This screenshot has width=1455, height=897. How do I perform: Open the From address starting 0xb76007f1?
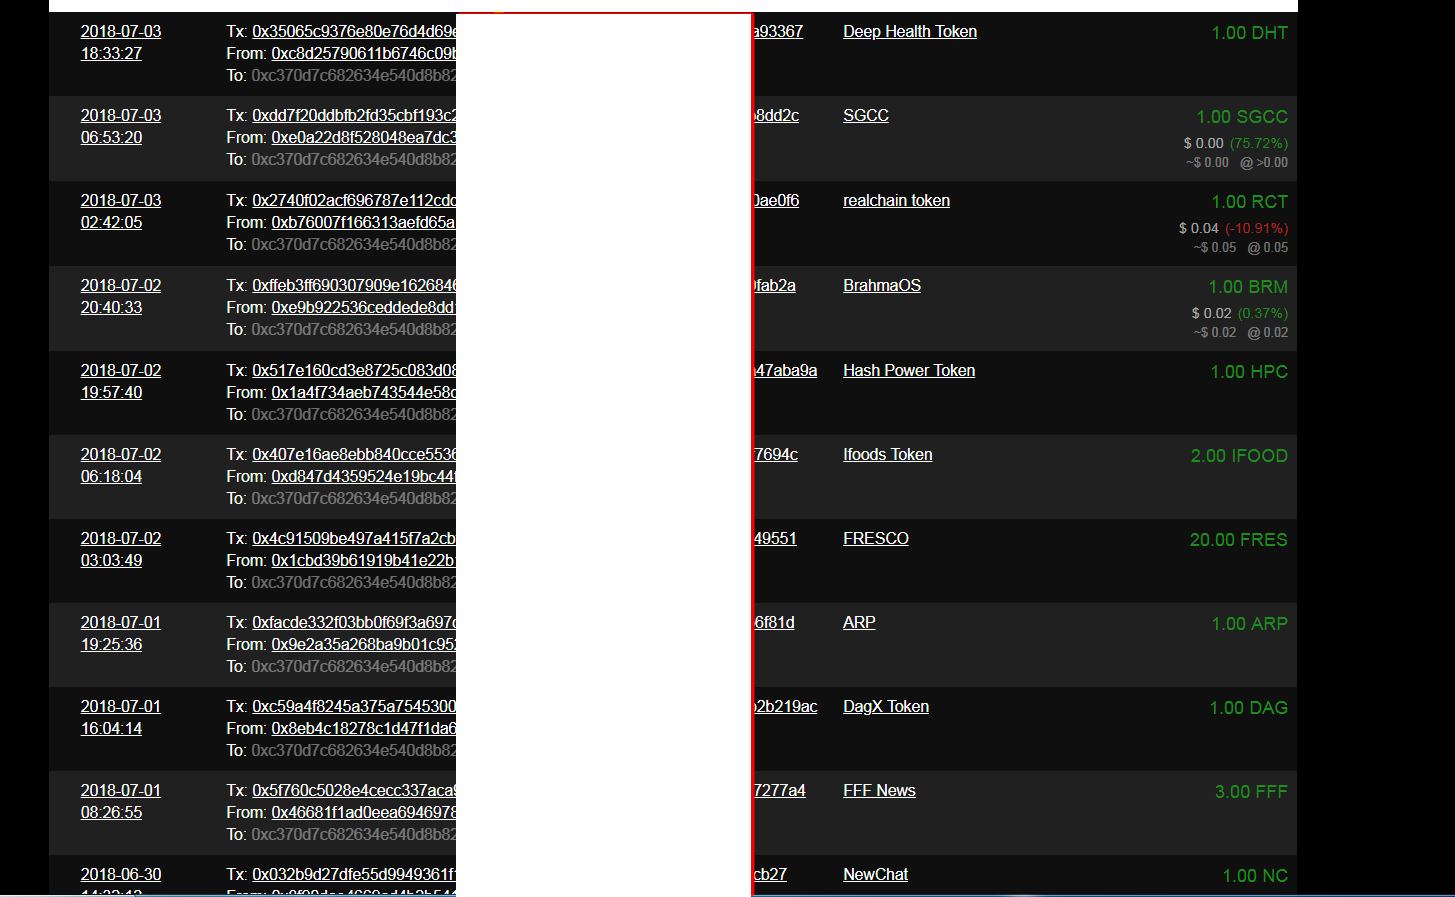coord(364,223)
